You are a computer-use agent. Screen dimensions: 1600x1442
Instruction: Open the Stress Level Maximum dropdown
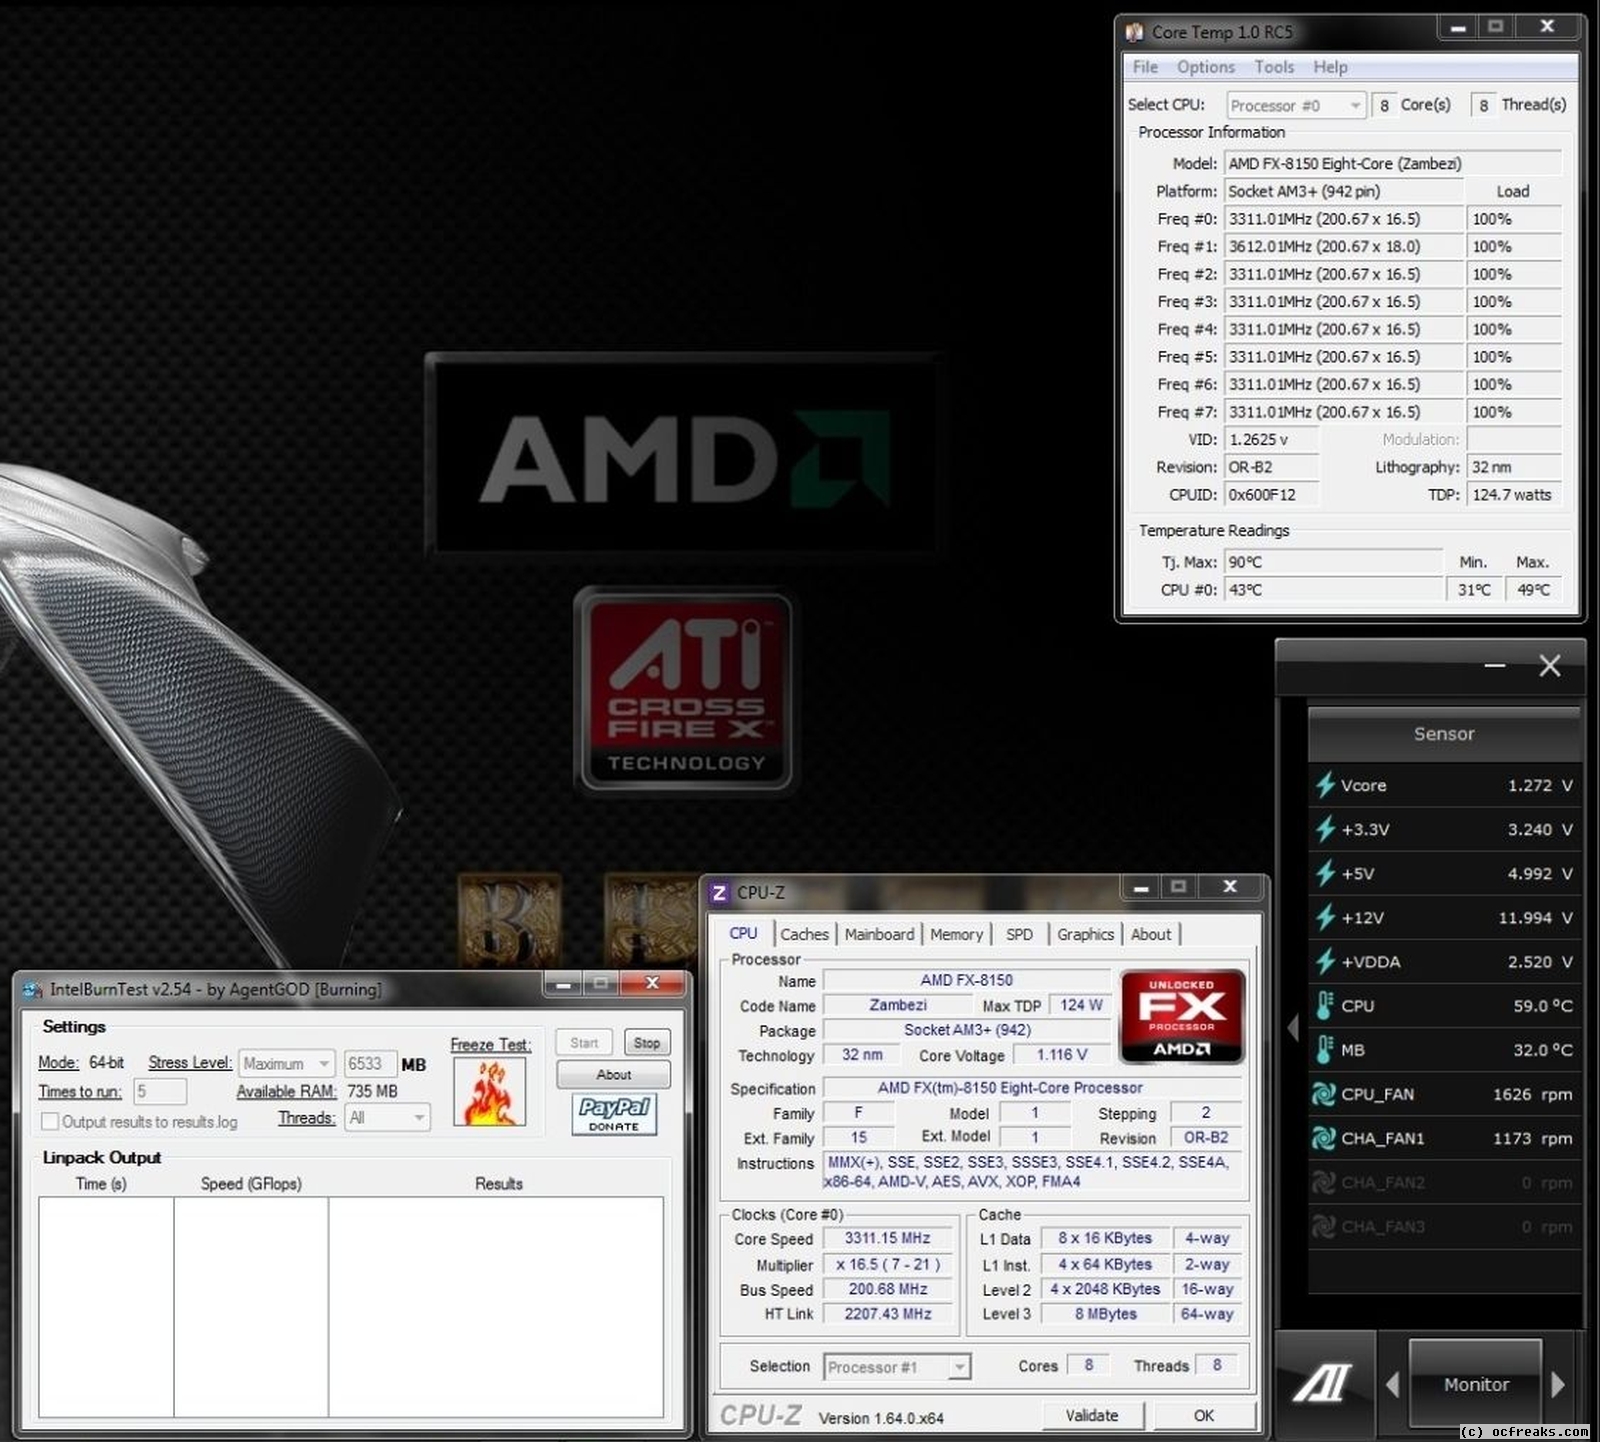(286, 1063)
